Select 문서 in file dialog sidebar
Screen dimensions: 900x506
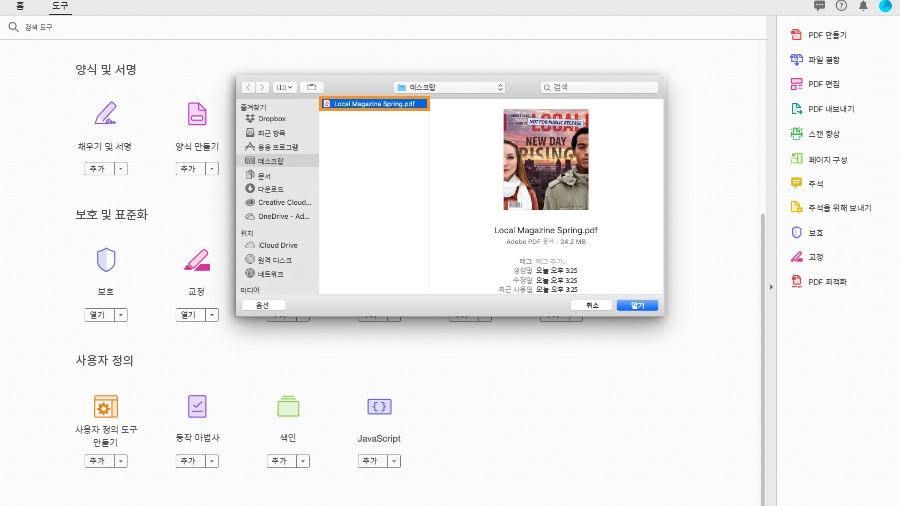point(278,175)
